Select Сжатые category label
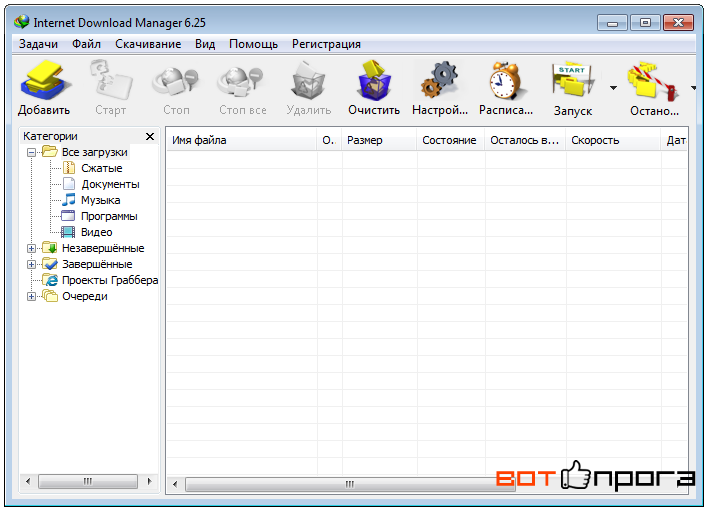 click(102, 168)
